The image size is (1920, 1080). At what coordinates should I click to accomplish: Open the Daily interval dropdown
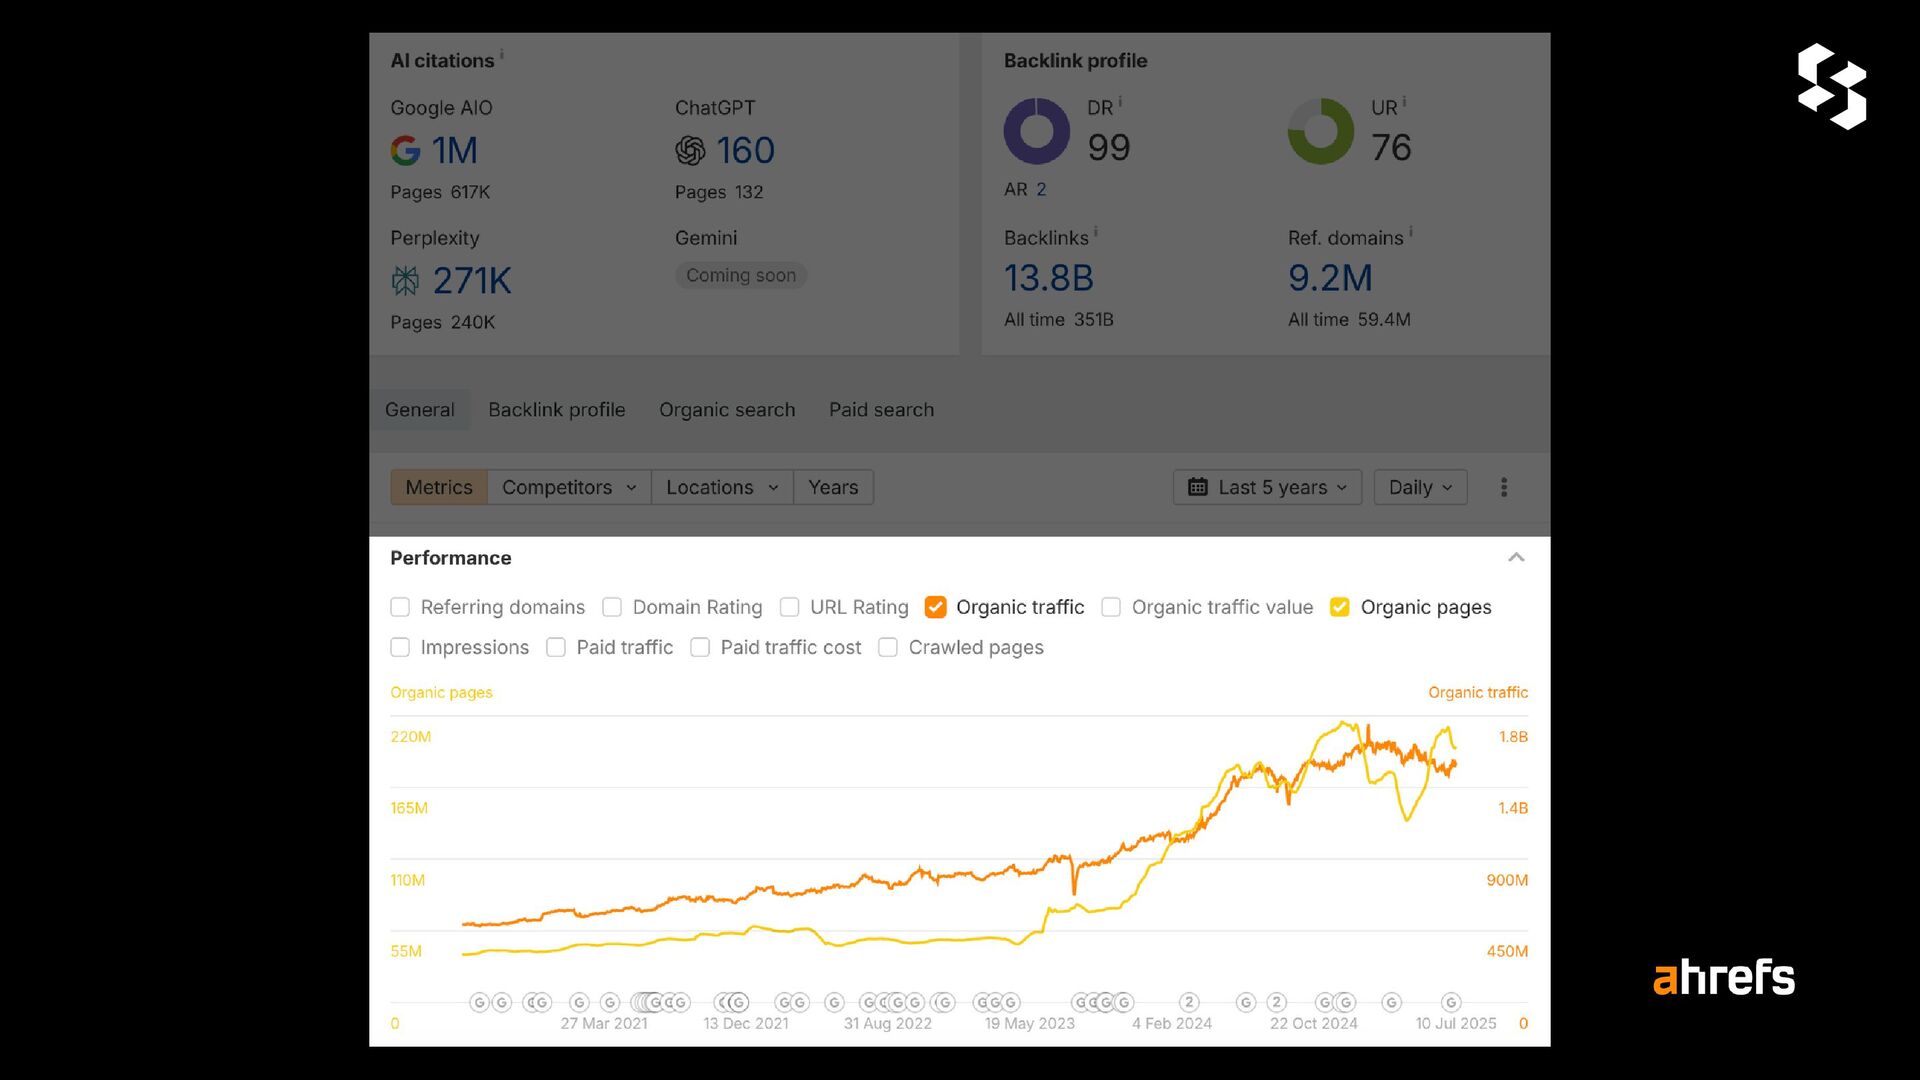coord(1420,487)
